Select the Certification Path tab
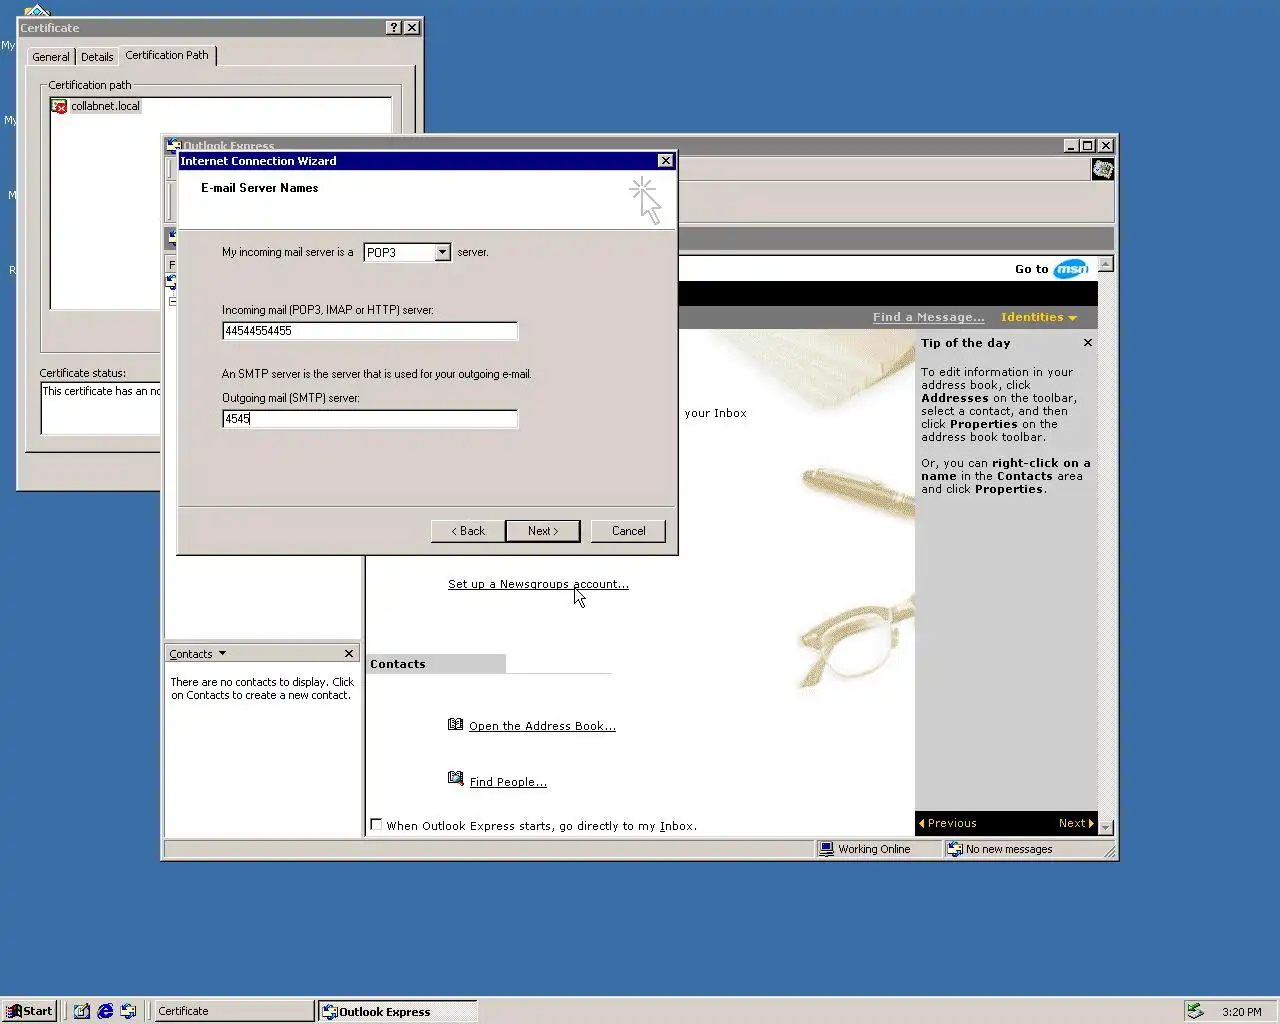 (x=167, y=55)
